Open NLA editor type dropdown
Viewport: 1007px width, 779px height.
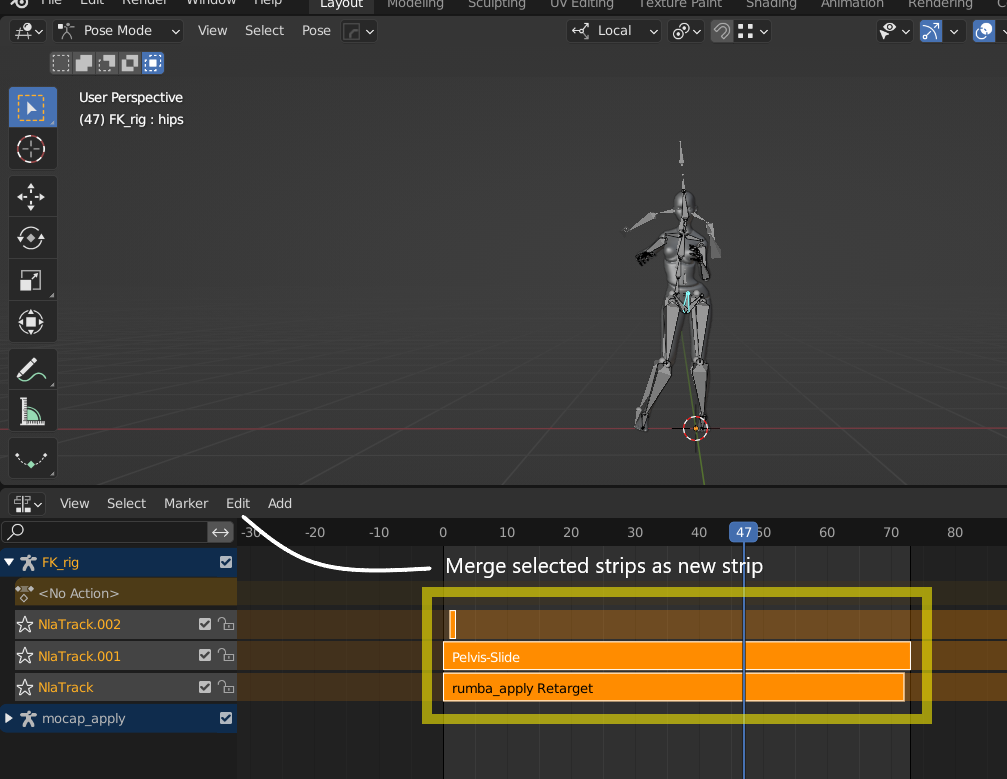tap(28, 503)
